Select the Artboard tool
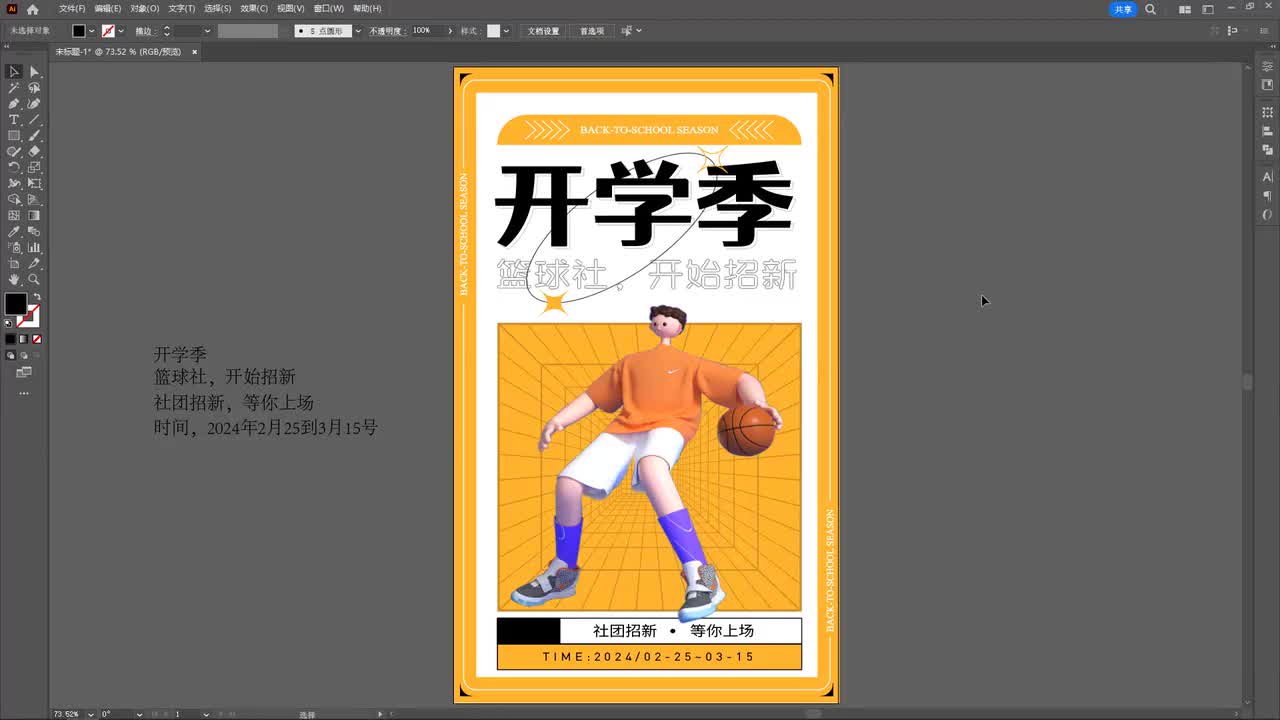The image size is (1280, 720). [14, 264]
